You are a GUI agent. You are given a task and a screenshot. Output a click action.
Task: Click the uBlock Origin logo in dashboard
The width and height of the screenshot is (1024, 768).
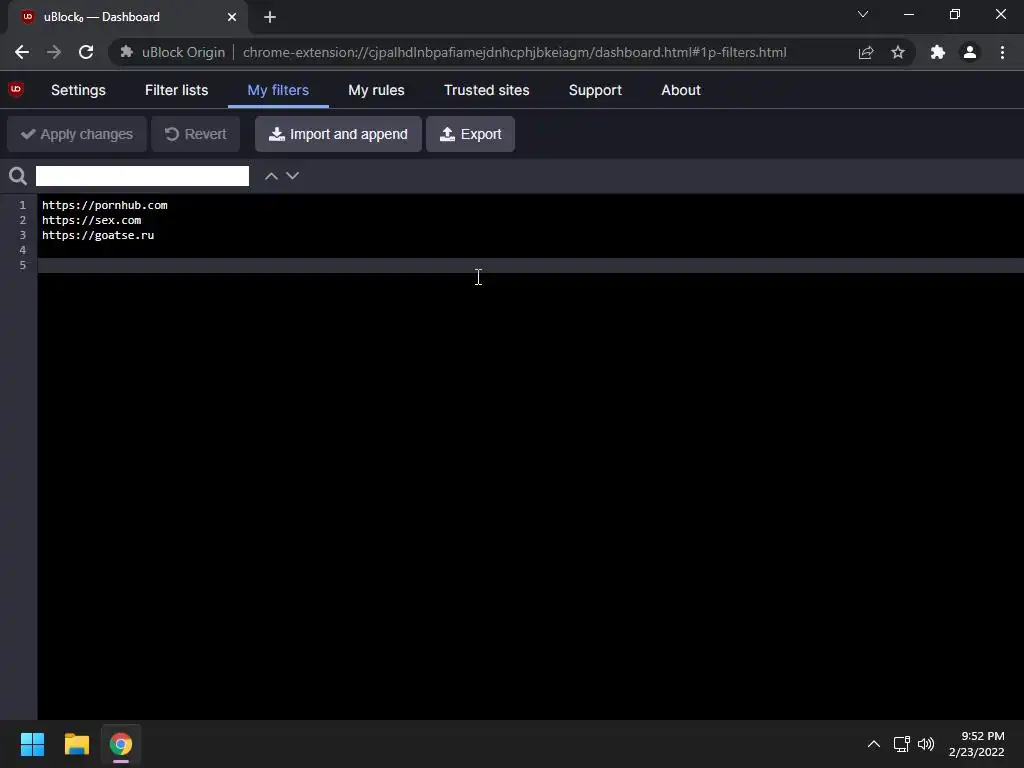tap(16, 89)
